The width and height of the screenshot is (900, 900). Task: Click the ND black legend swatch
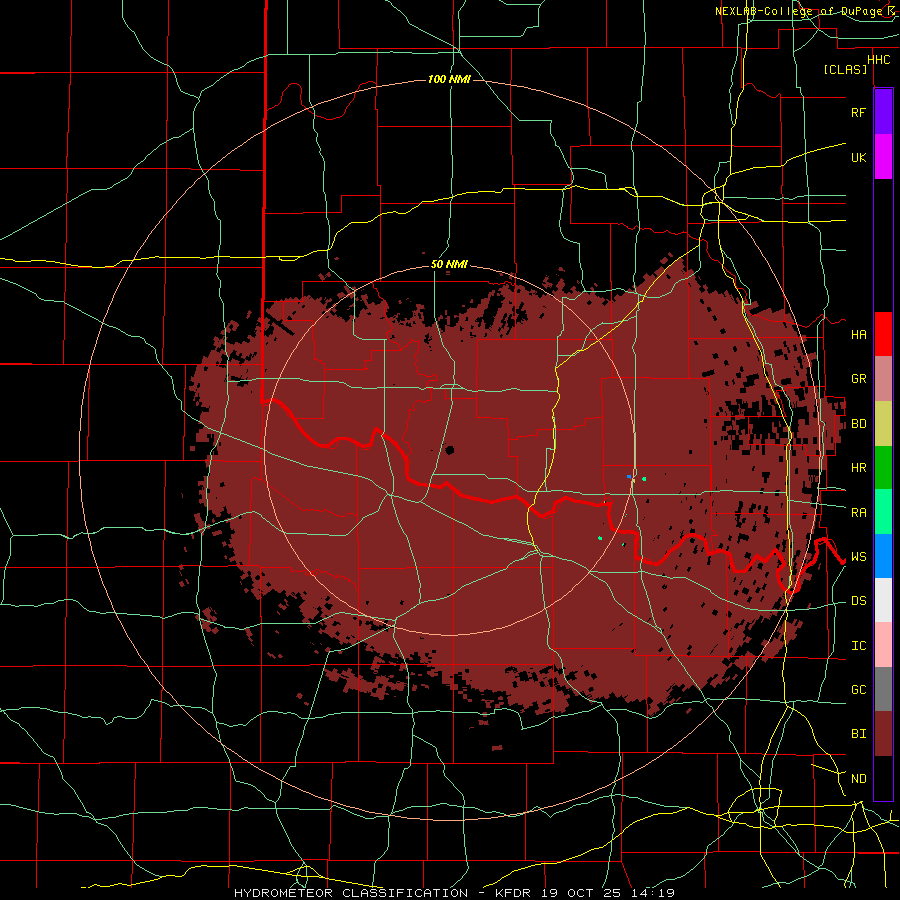[883, 778]
